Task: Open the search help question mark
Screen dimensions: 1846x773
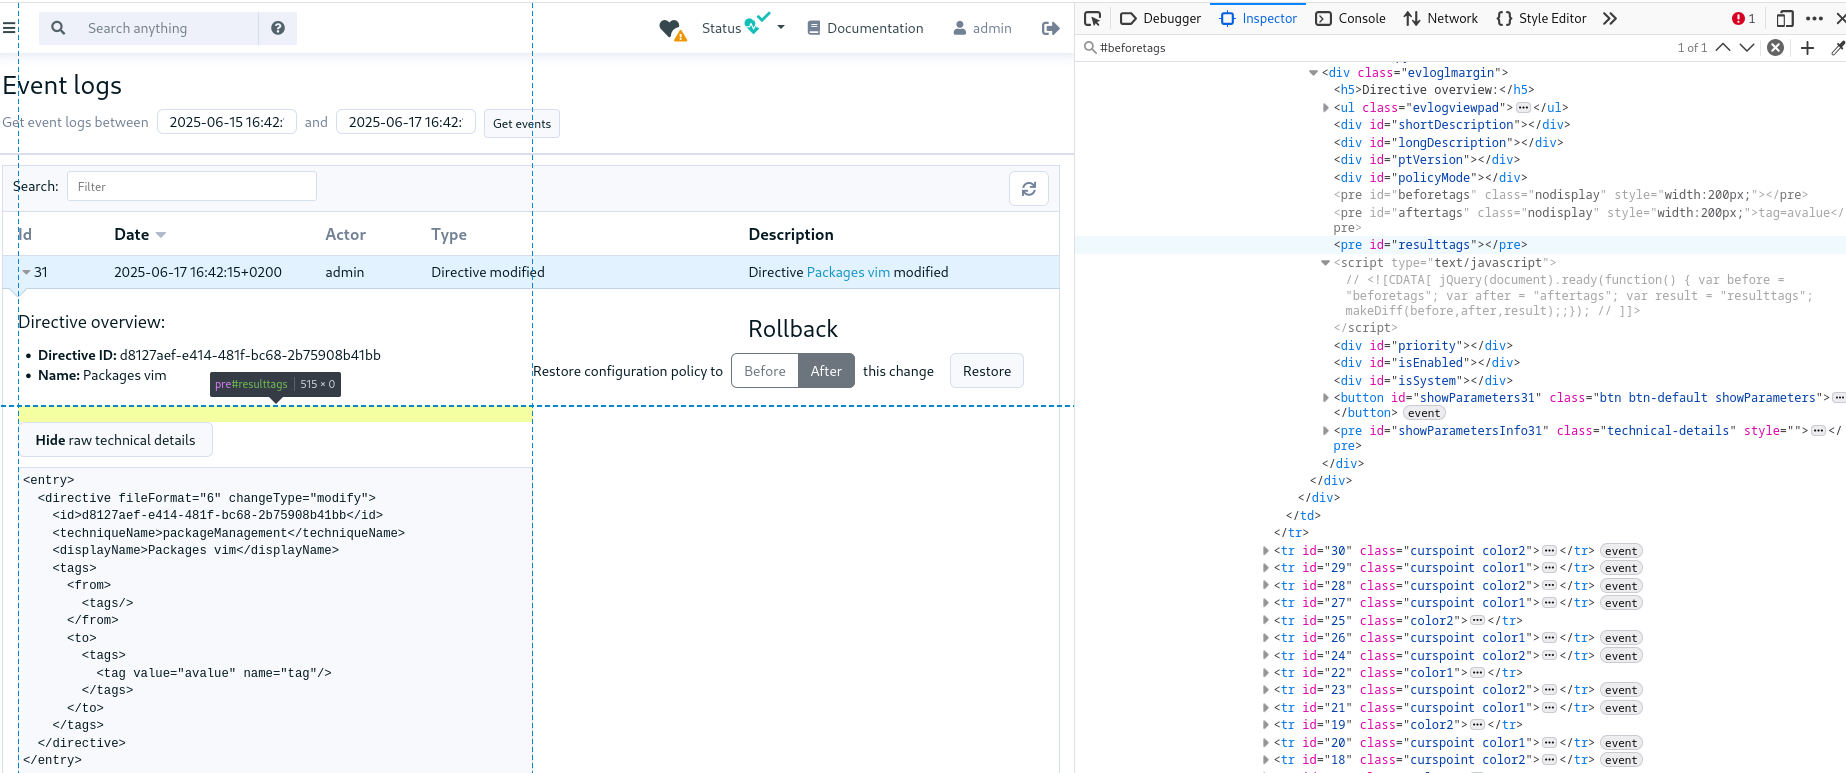Action: click(278, 28)
